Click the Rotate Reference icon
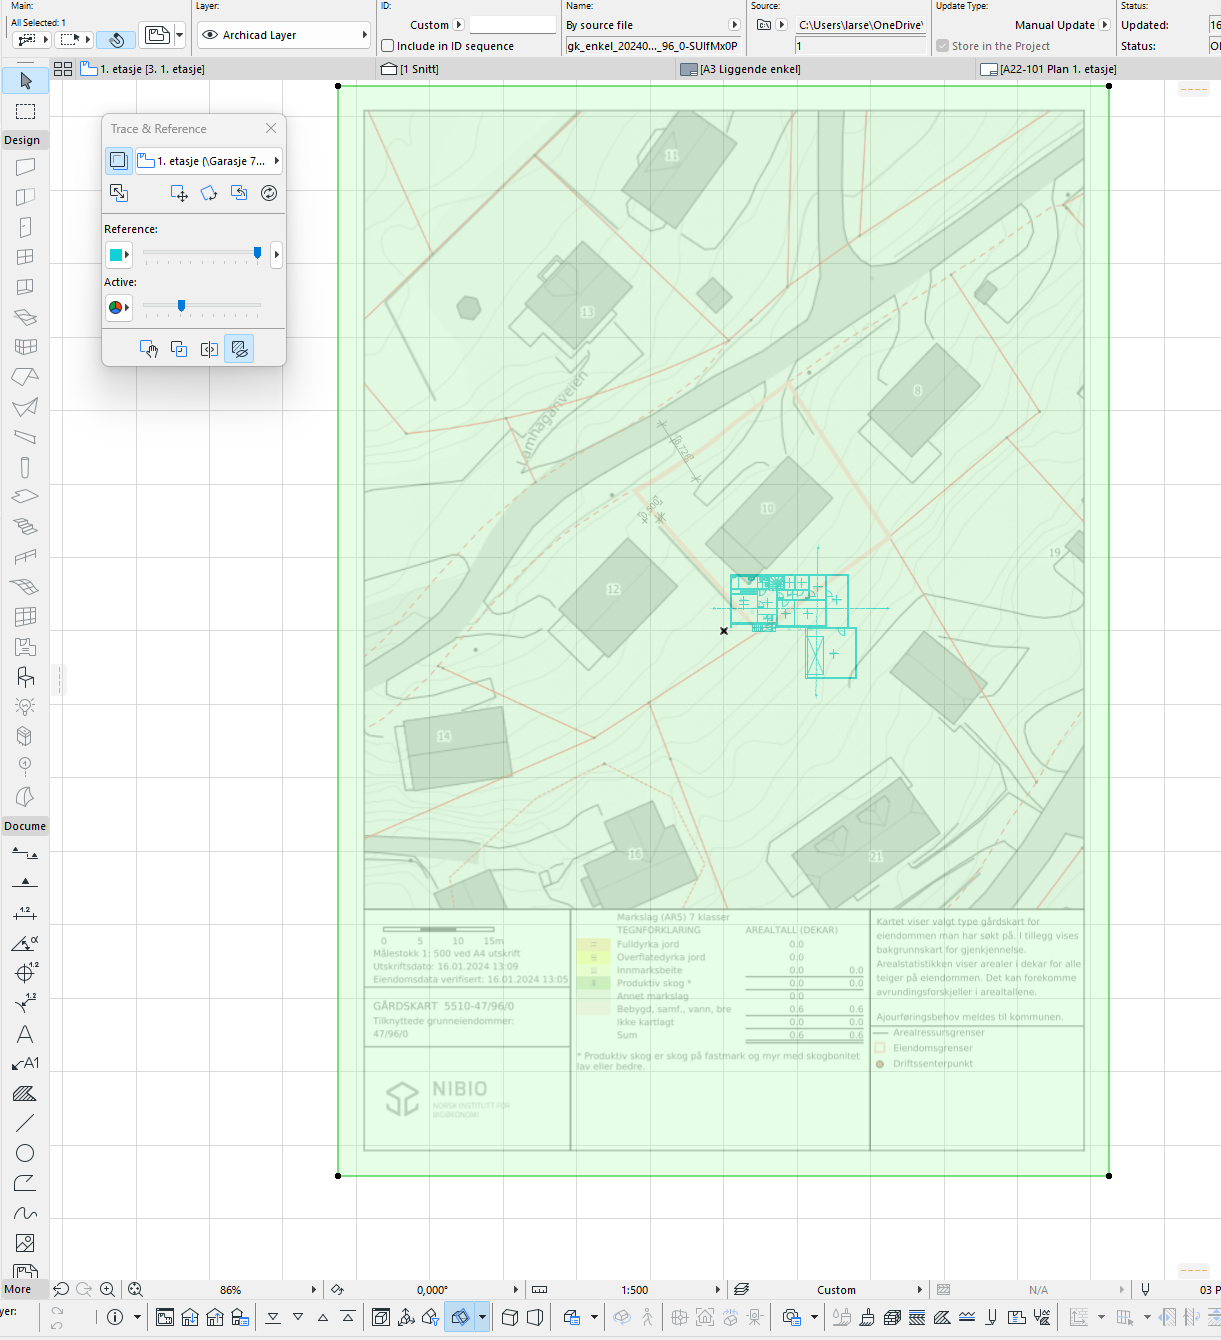The width and height of the screenshot is (1221, 1340). pyautogui.click(x=209, y=193)
